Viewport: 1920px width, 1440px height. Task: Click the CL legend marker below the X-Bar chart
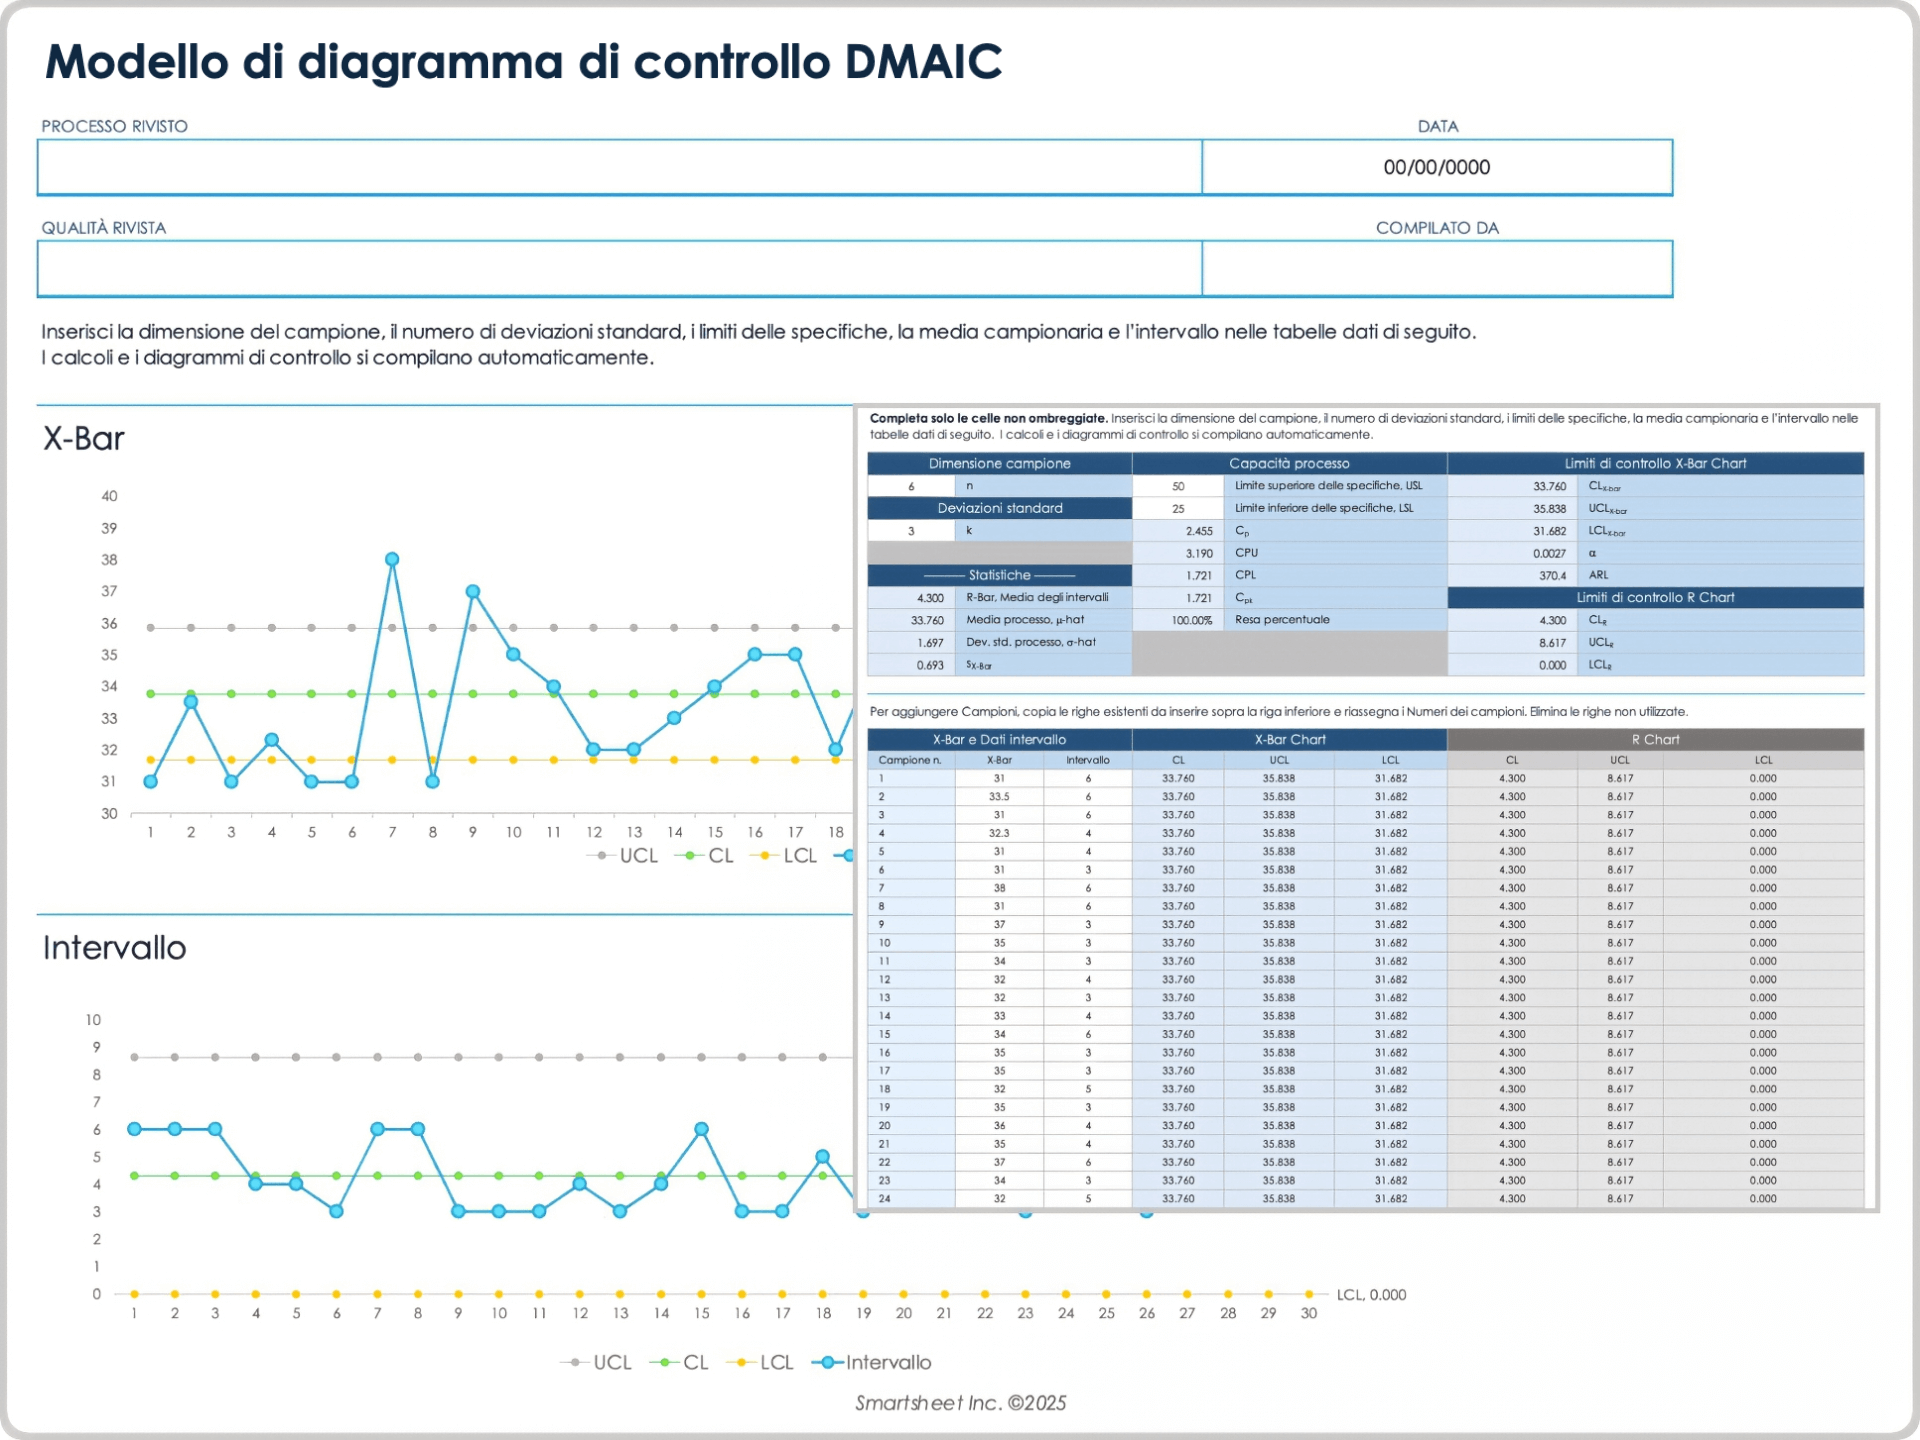[687, 855]
